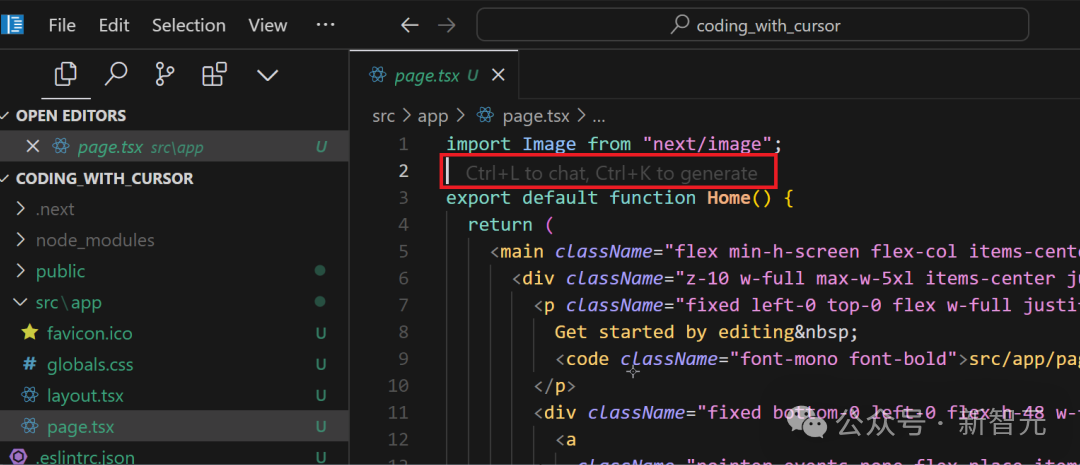The image size is (1080, 465).
Task: Click the "next/image" import string
Action: [707, 144]
